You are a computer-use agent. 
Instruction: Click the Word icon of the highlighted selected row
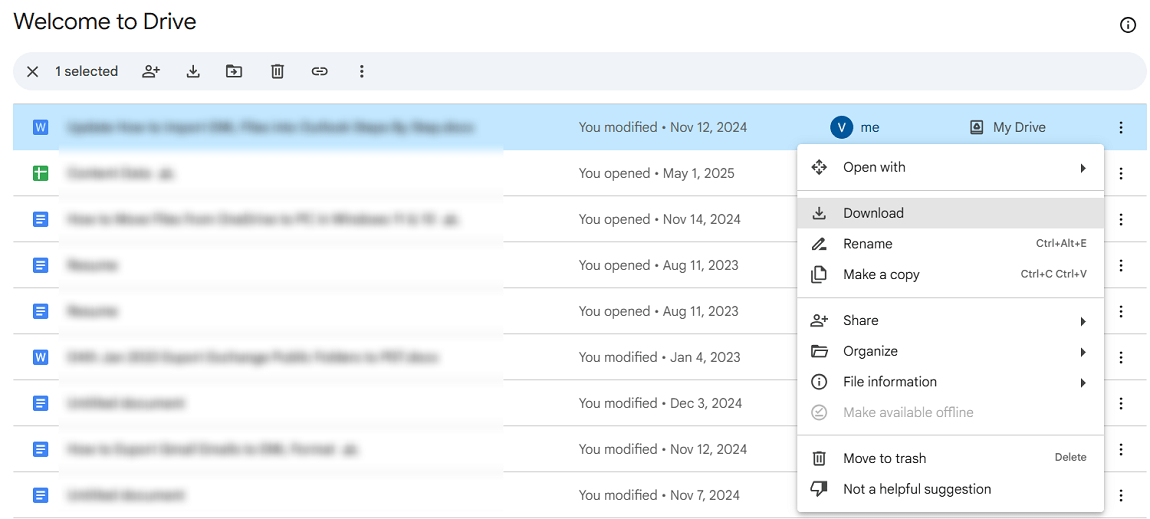(40, 128)
